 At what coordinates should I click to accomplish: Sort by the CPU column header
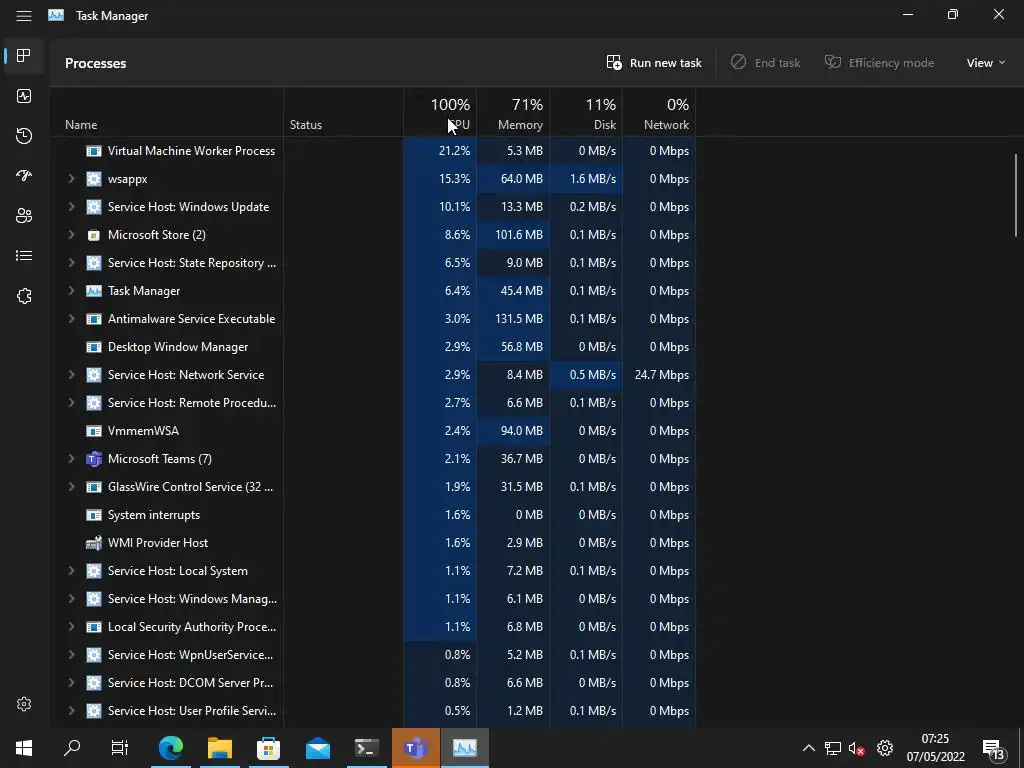click(440, 113)
